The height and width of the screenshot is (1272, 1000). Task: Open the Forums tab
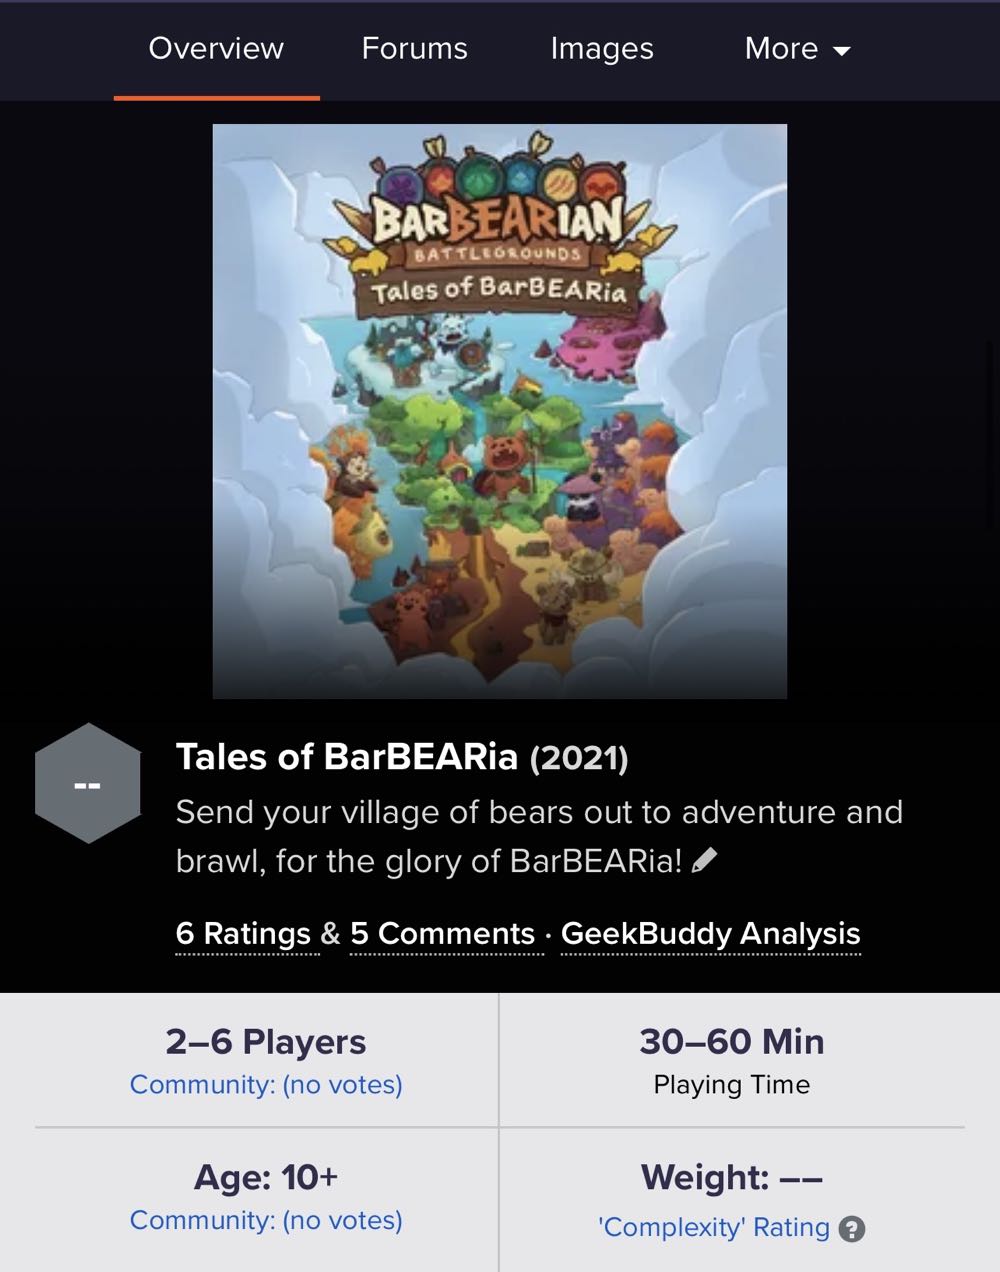(x=414, y=49)
